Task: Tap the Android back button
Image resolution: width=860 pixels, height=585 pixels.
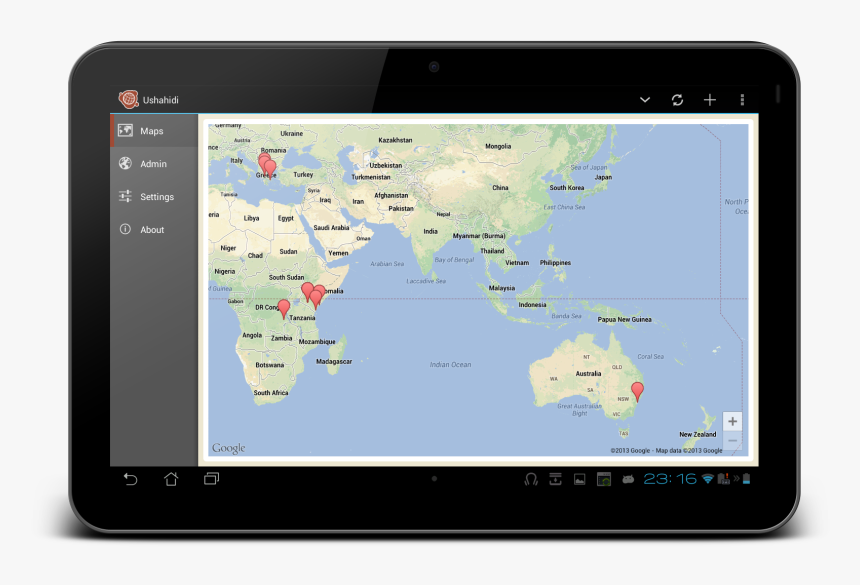Action: (131, 479)
